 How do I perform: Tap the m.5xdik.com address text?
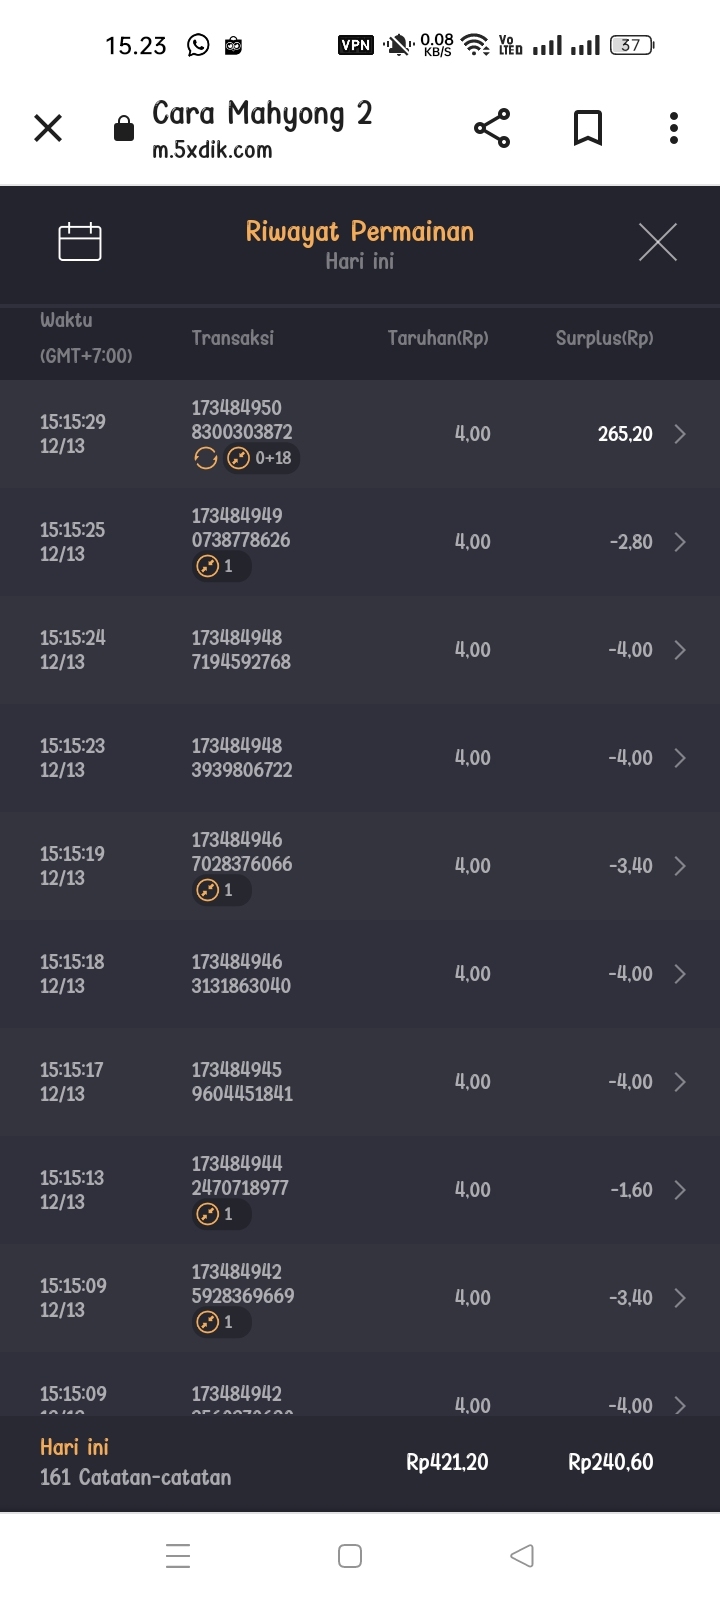coord(212,150)
